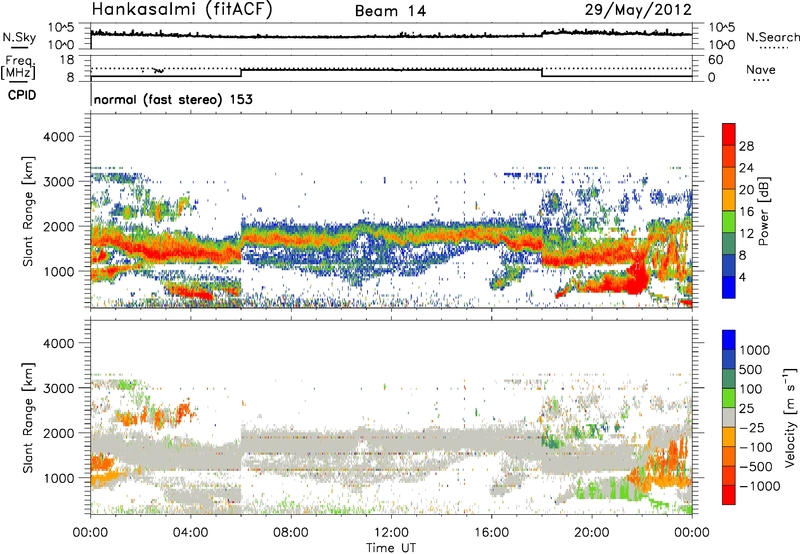Image resolution: width=800 pixels, height=554 pixels.
Task: Click the 60 label on right Nave axis
Action: [x=715, y=60]
